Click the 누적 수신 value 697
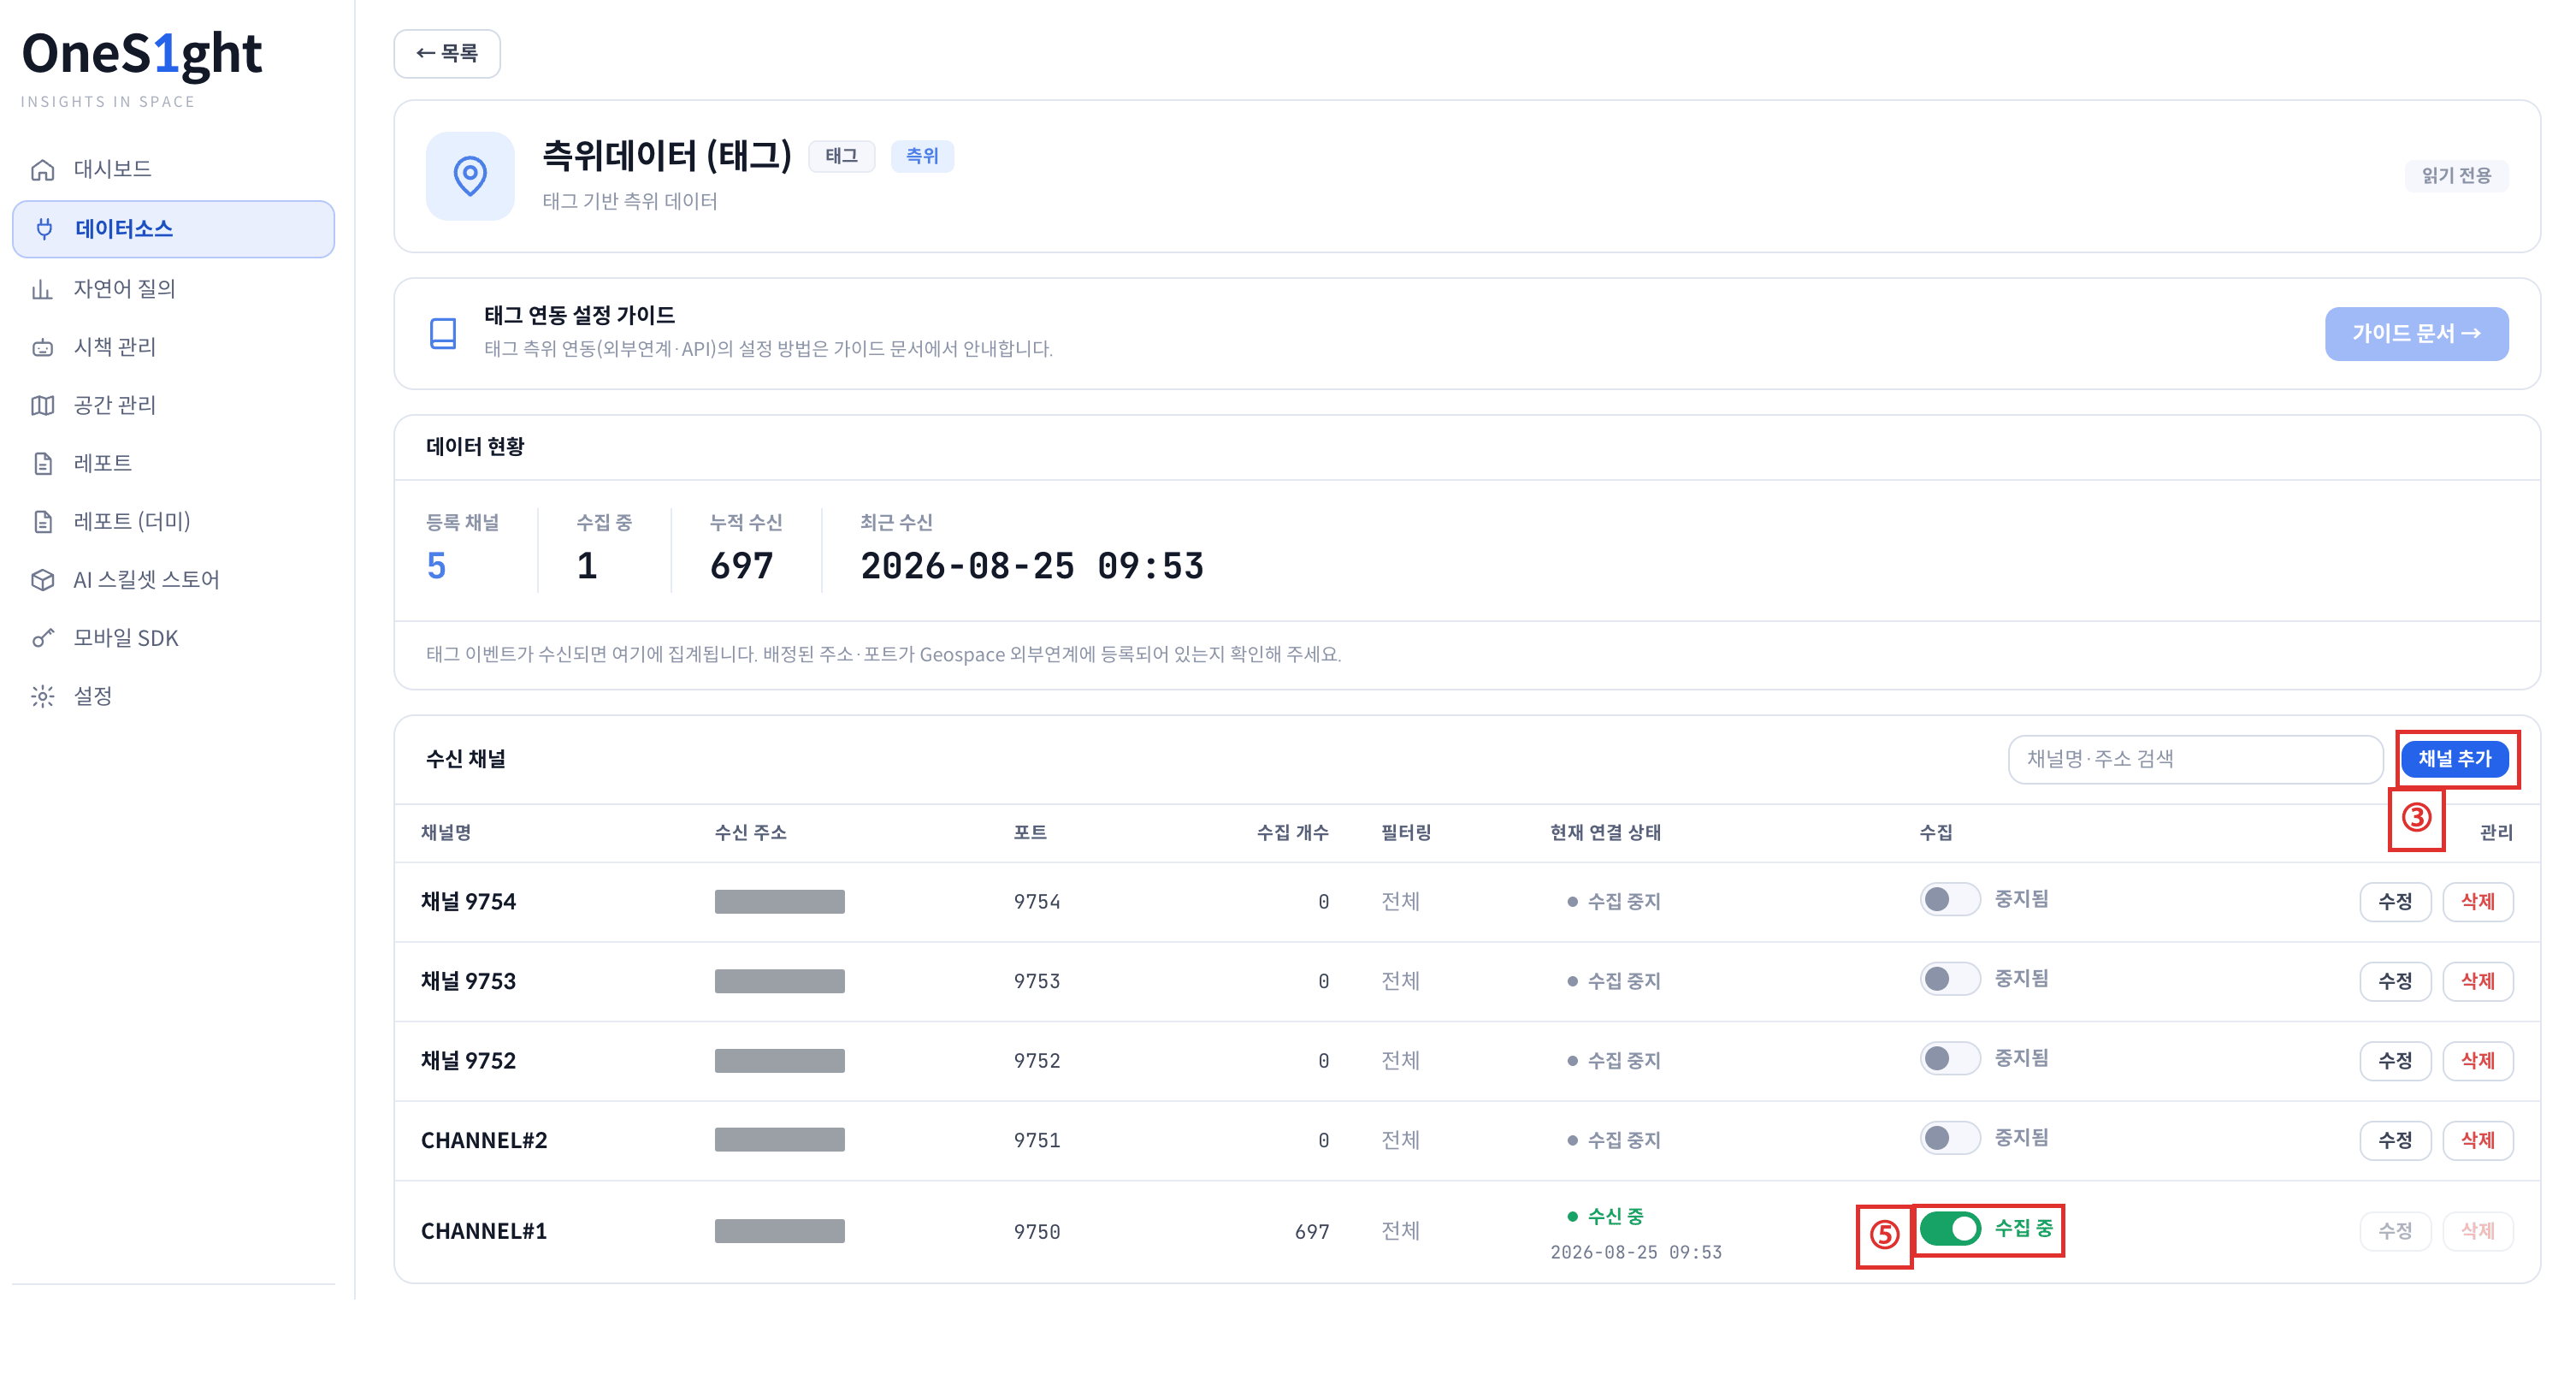Screen dimensions: 2576x1374 click(x=741, y=567)
